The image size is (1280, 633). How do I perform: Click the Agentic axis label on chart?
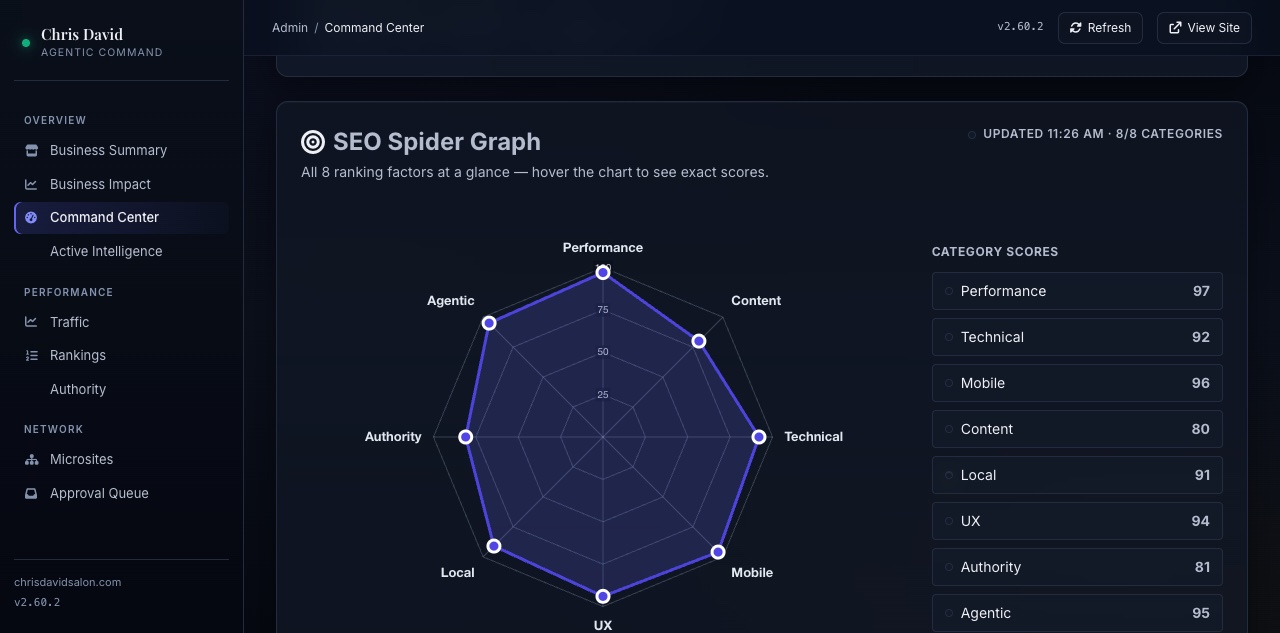pos(451,301)
